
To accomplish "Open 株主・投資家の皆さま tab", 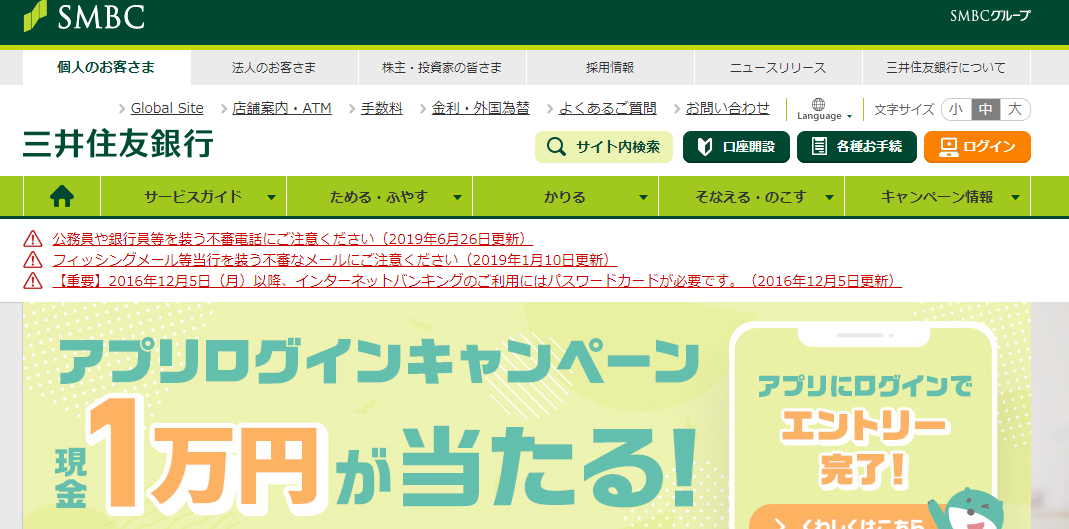I will 442,67.
